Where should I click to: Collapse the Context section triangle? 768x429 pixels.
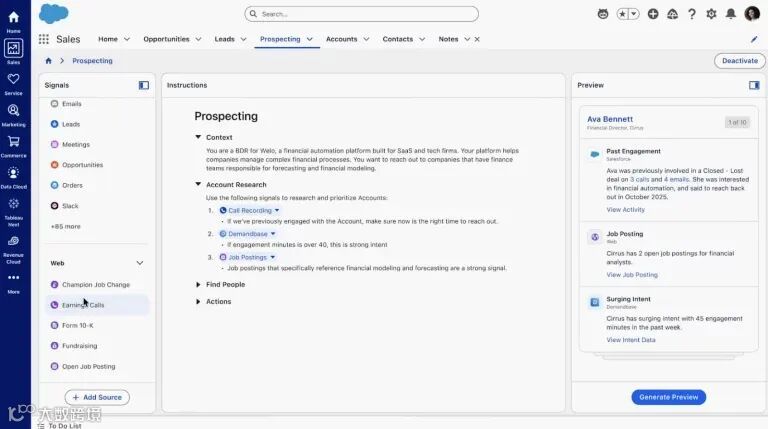(x=198, y=137)
